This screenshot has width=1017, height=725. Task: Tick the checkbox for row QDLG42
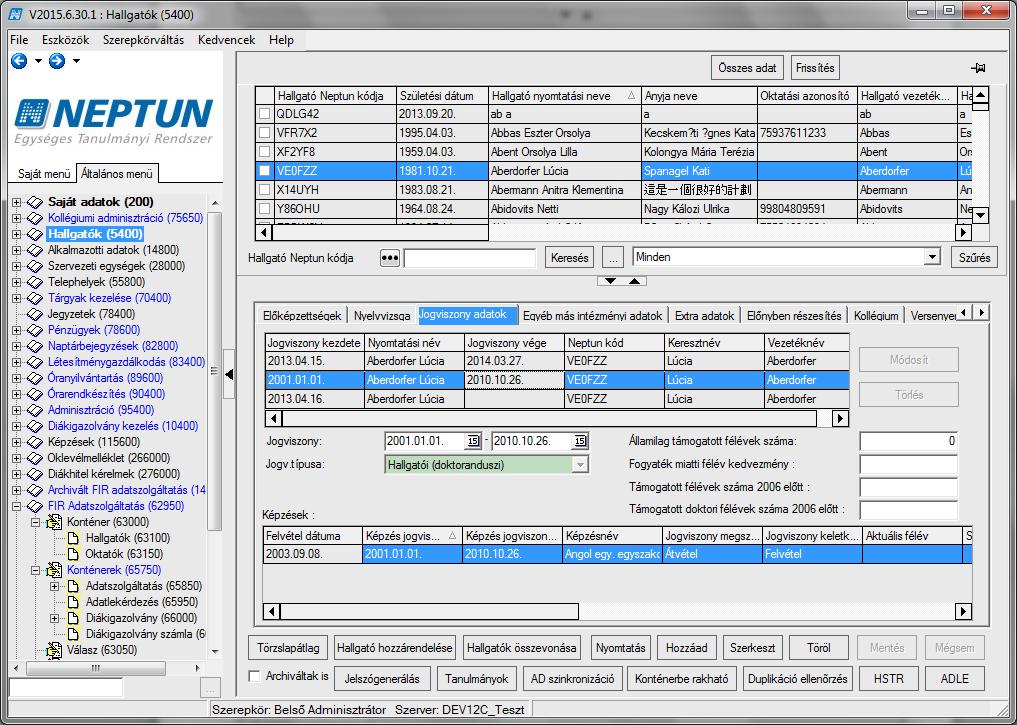265,114
